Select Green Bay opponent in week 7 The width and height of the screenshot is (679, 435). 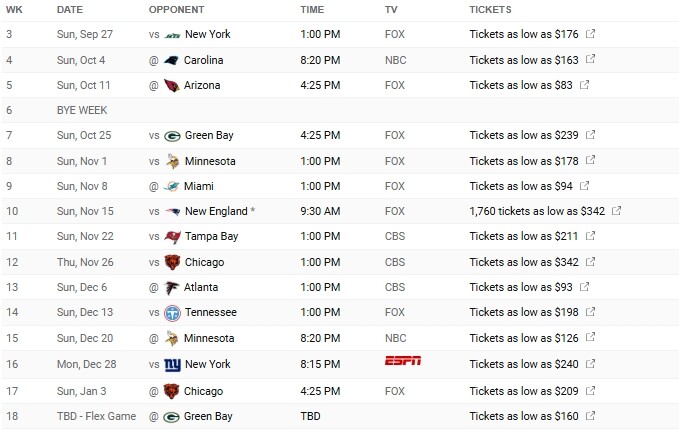click(x=209, y=135)
